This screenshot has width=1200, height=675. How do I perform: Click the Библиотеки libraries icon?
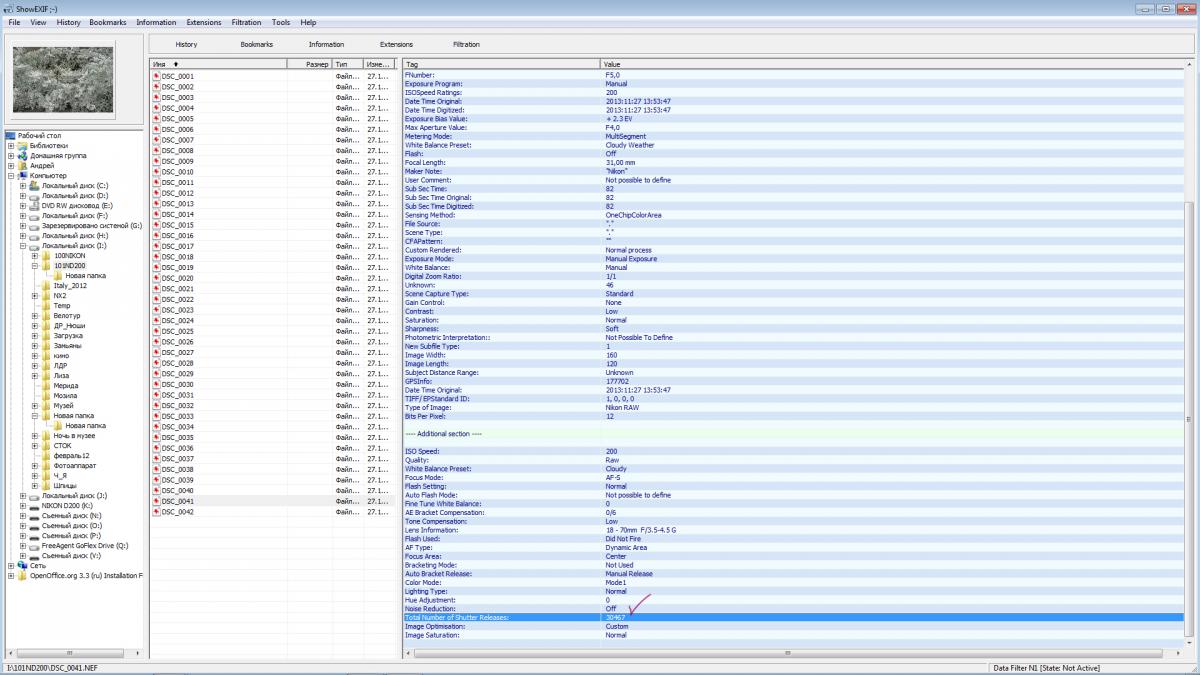[22, 145]
